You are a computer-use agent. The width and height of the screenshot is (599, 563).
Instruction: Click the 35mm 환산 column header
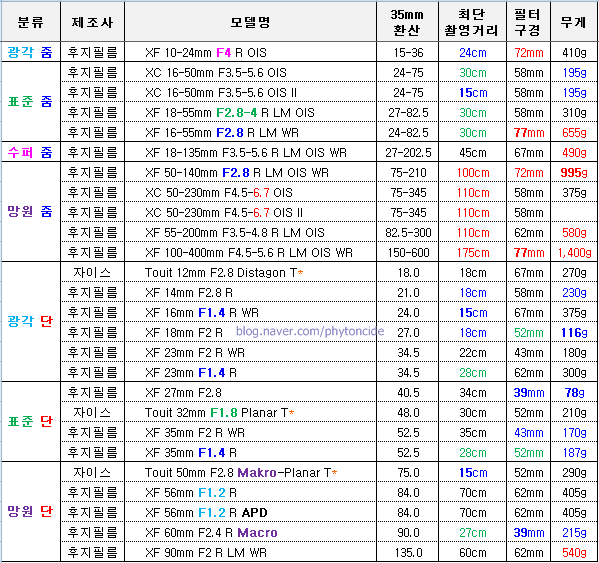[x=407, y=22]
